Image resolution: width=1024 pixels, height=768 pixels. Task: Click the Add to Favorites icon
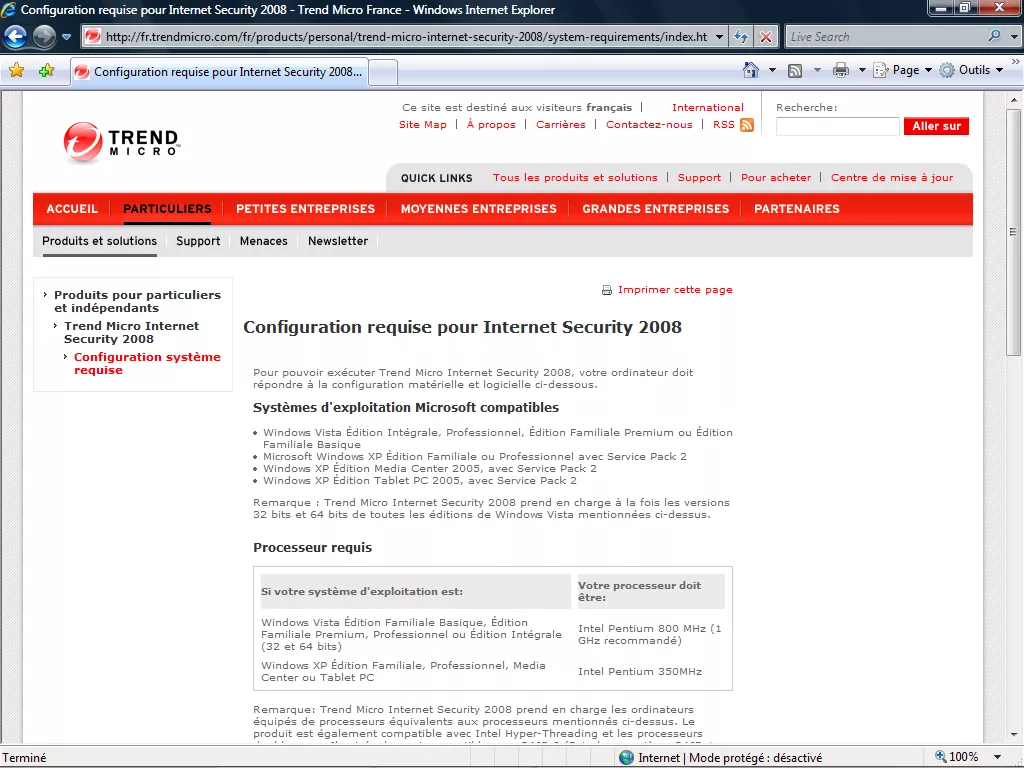click(46, 71)
